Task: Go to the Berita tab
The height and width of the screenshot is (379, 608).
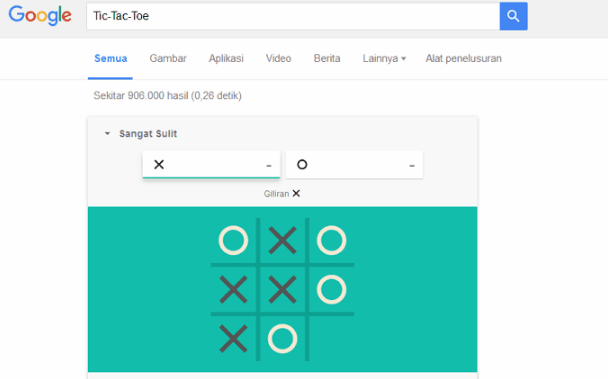Action: tap(327, 59)
